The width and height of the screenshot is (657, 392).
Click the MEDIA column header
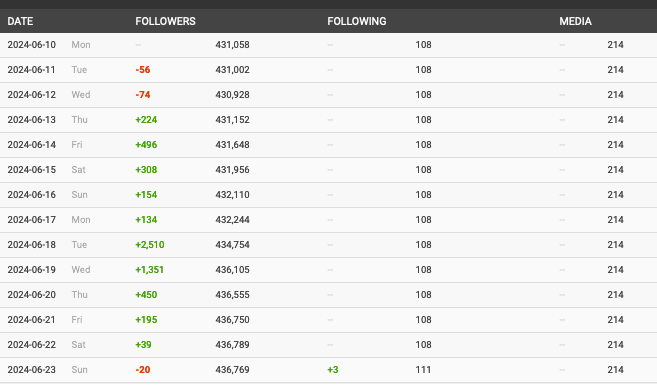(575, 21)
